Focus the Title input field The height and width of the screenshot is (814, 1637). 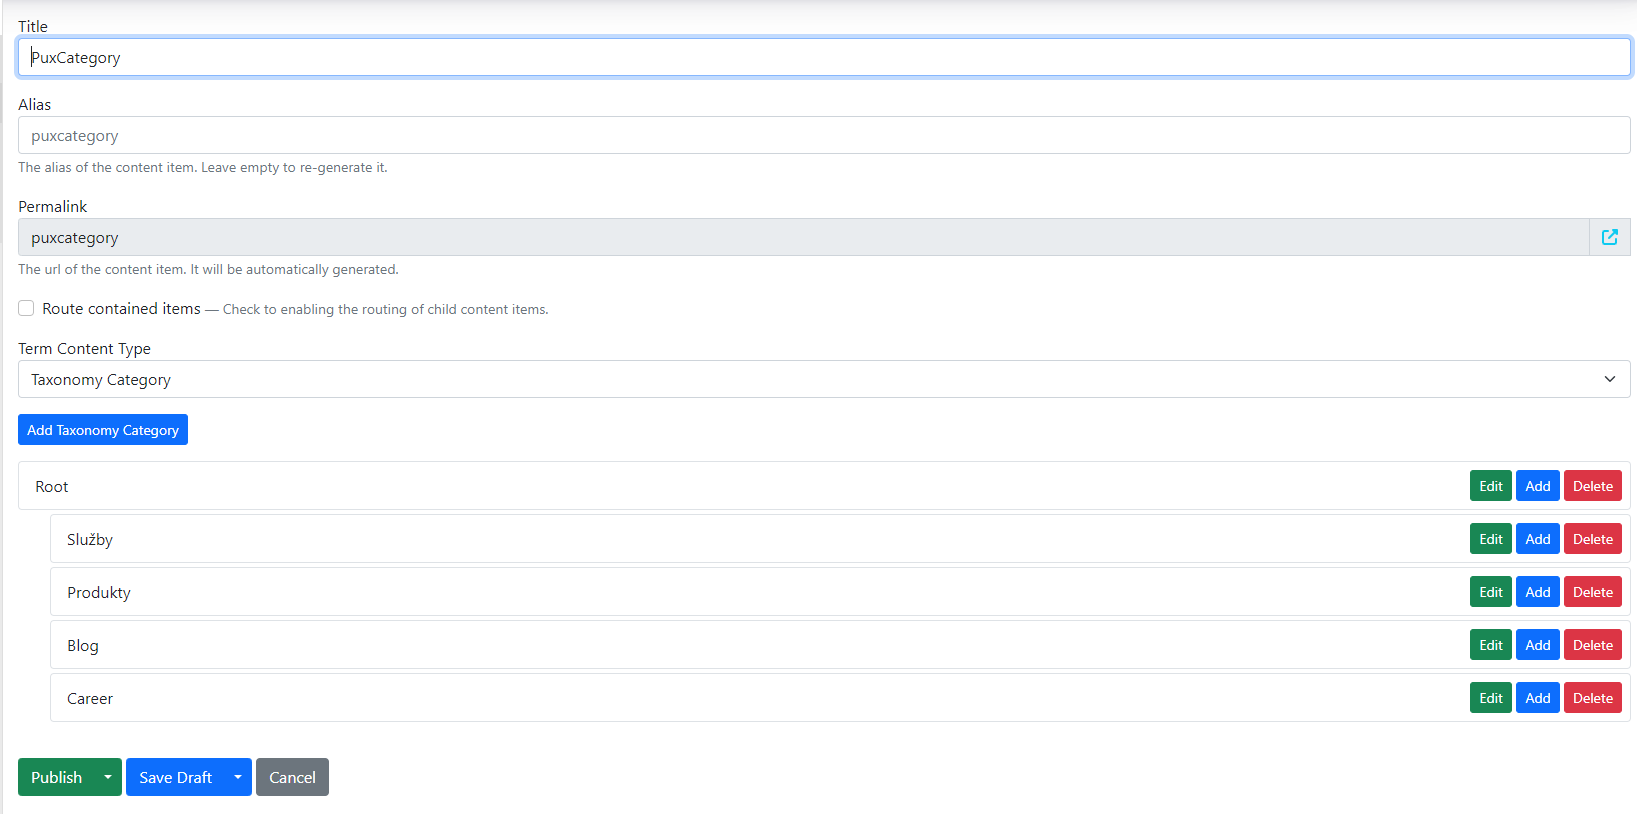point(823,58)
